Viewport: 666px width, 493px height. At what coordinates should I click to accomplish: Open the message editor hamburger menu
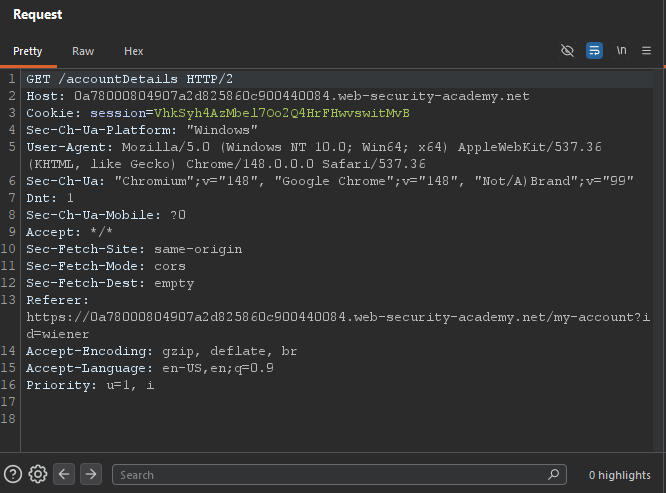(646, 51)
